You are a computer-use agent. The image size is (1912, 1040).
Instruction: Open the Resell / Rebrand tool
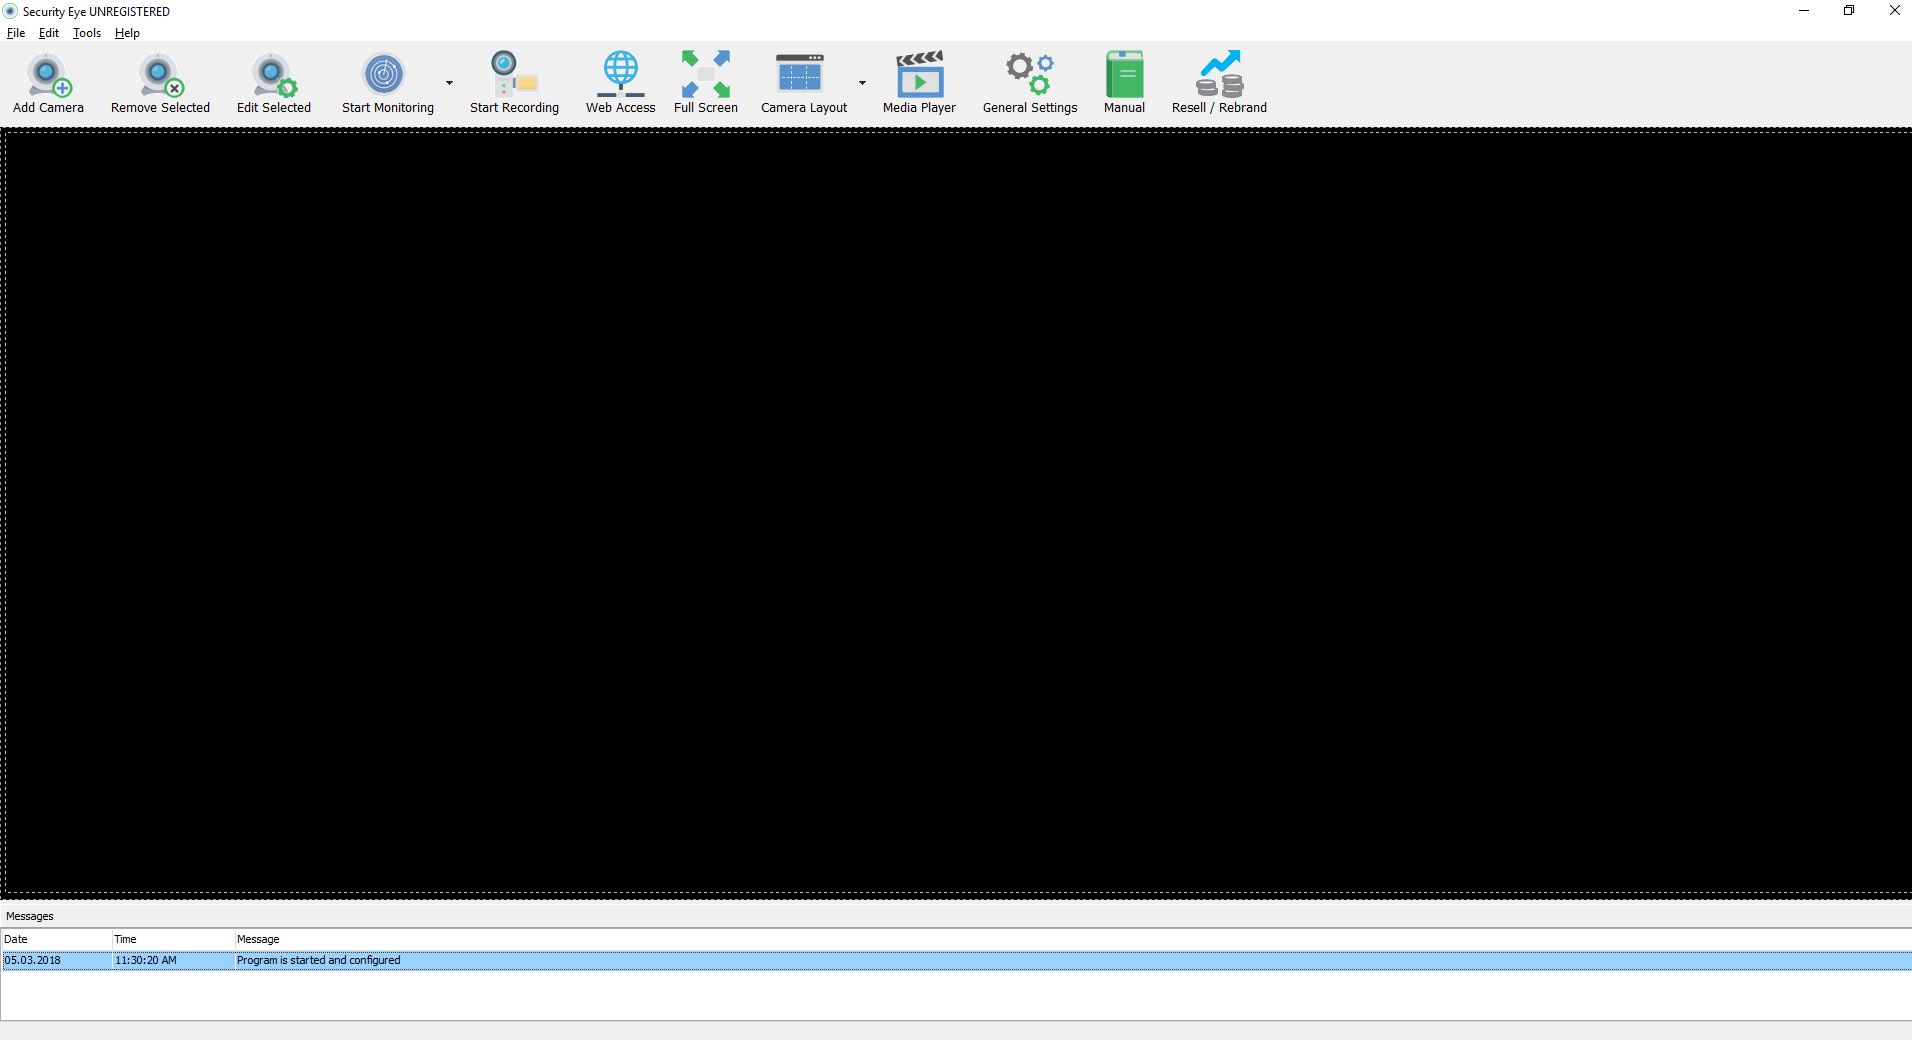click(1218, 80)
